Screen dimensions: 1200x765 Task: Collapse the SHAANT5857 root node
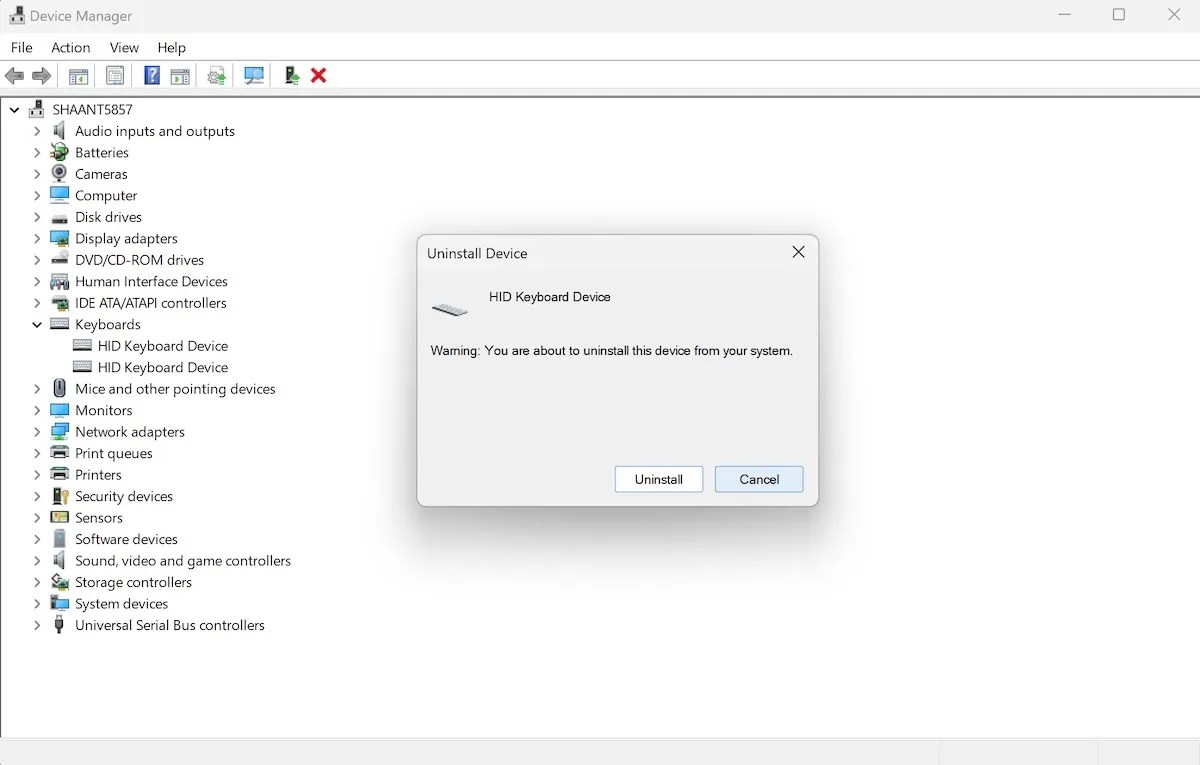click(x=13, y=109)
